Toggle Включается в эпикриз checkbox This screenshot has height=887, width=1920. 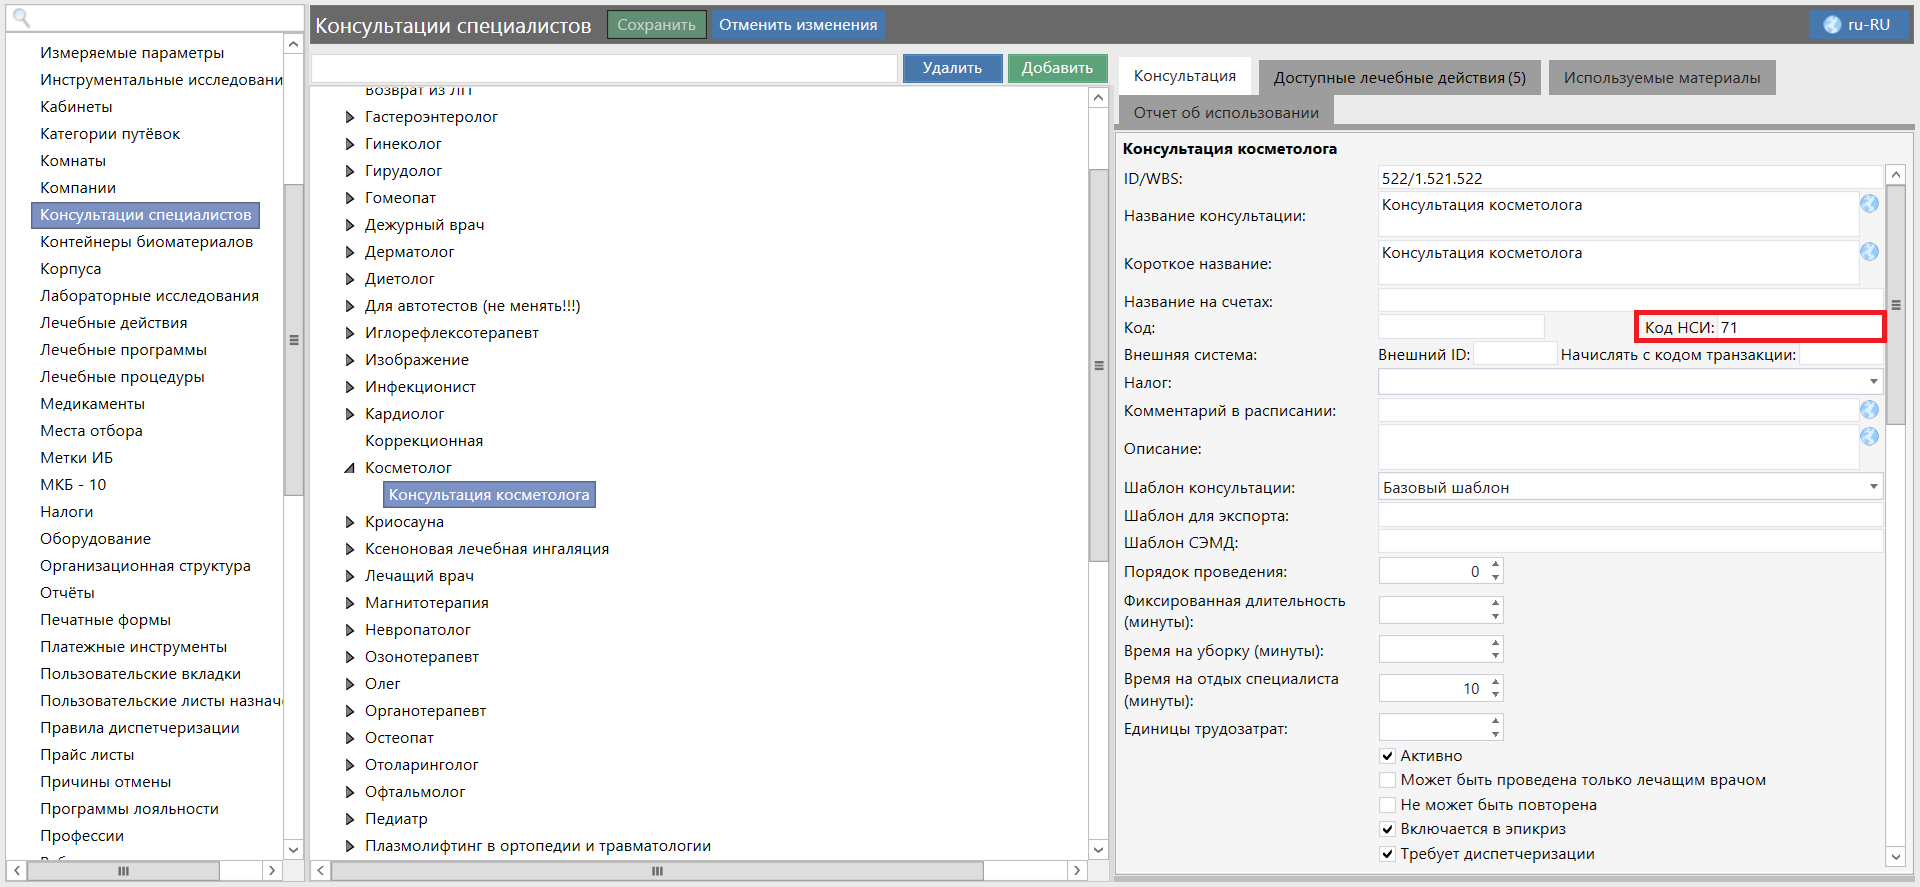(x=1387, y=829)
